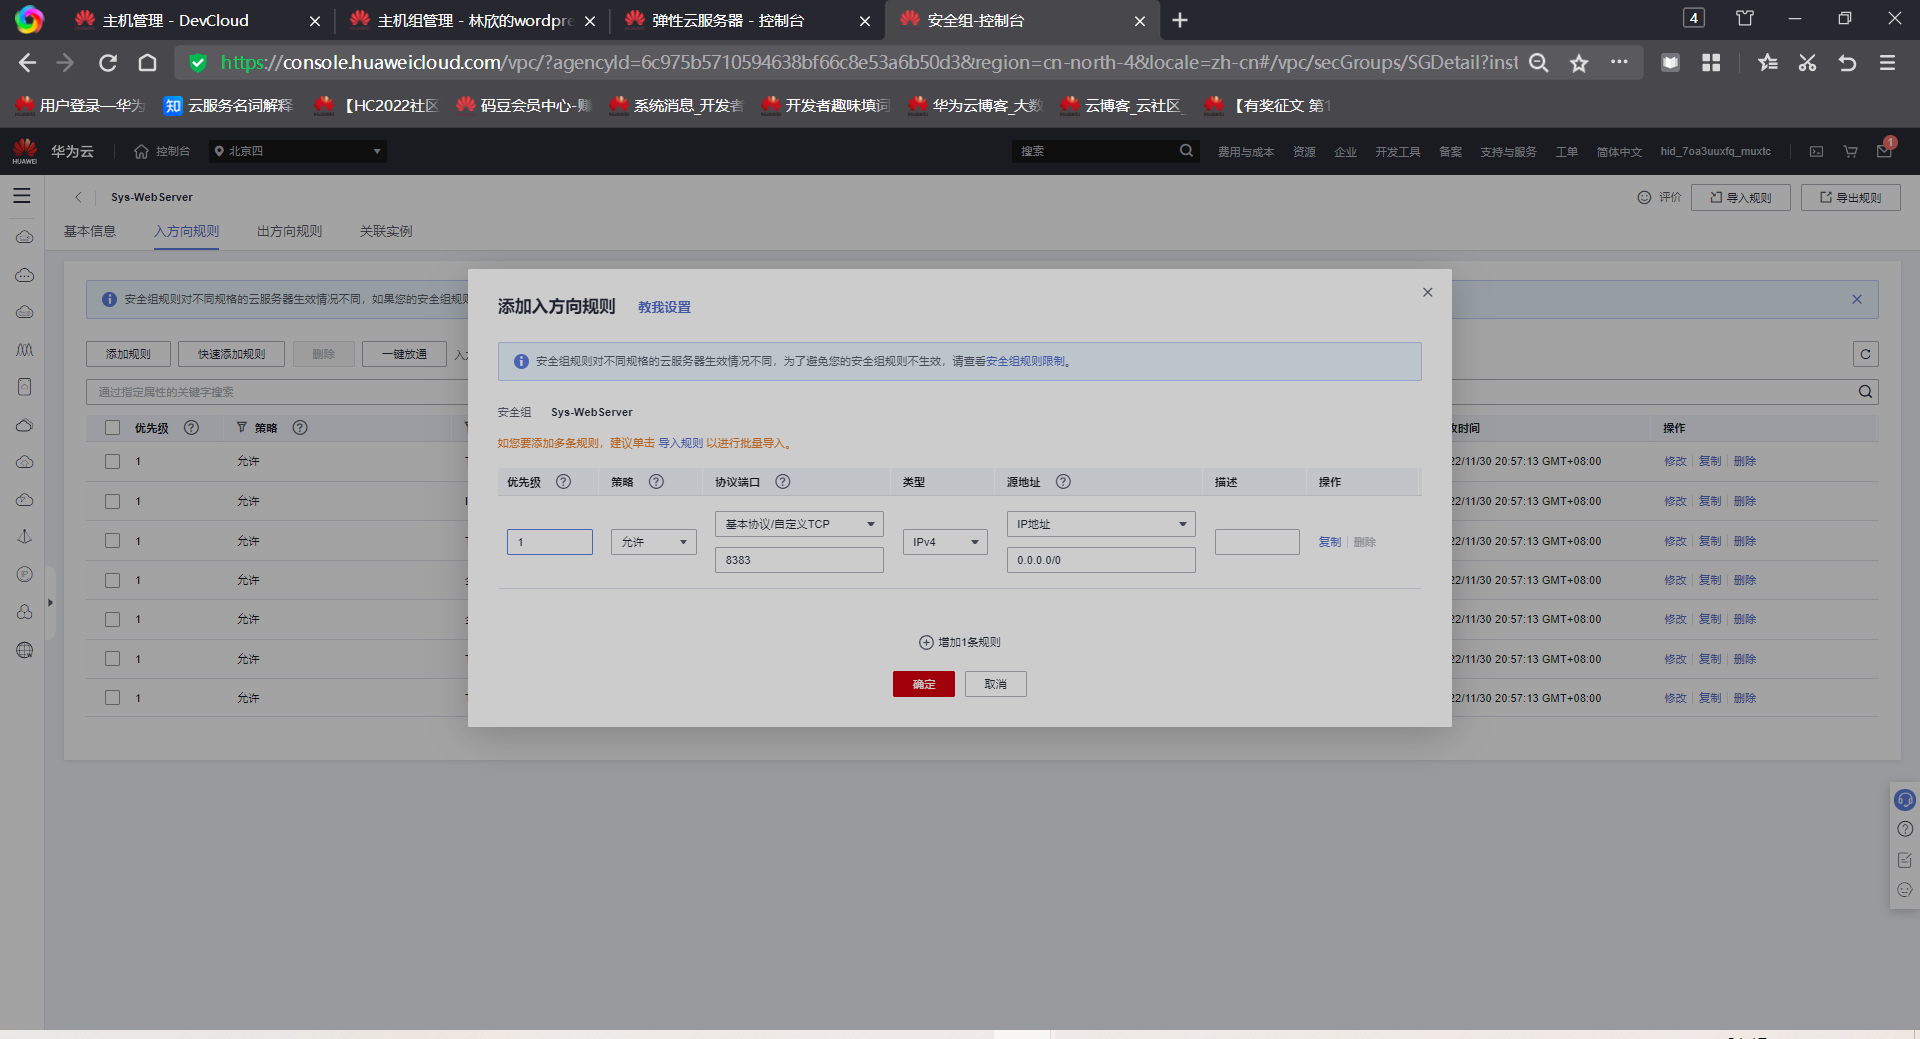This screenshot has height=1039, width=1920.
Task: Click the scissors screenshot icon in browser toolbar
Action: [1807, 63]
